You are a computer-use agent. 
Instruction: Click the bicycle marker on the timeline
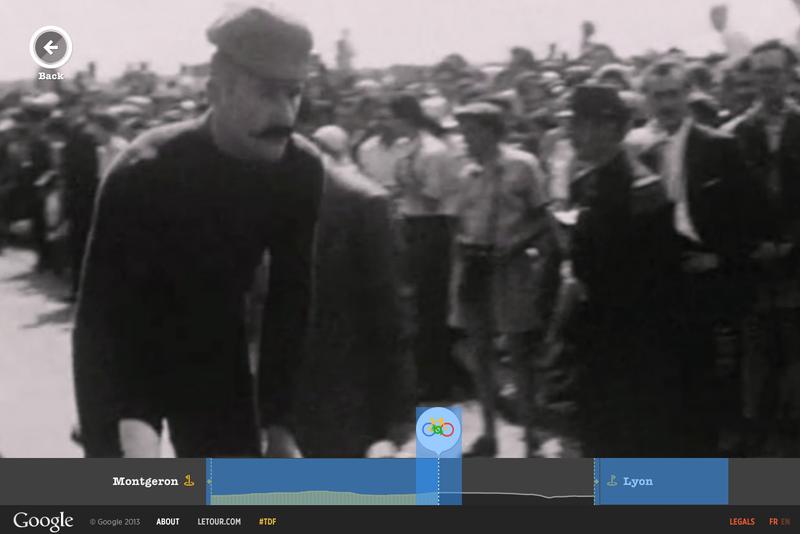[x=438, y=429]
